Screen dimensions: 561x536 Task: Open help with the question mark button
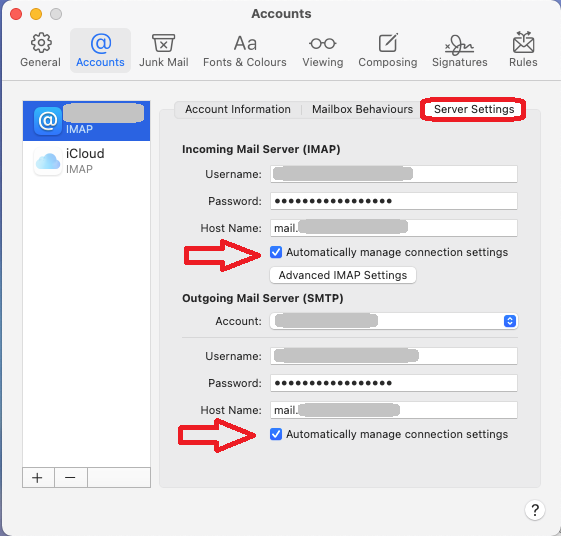535,510
